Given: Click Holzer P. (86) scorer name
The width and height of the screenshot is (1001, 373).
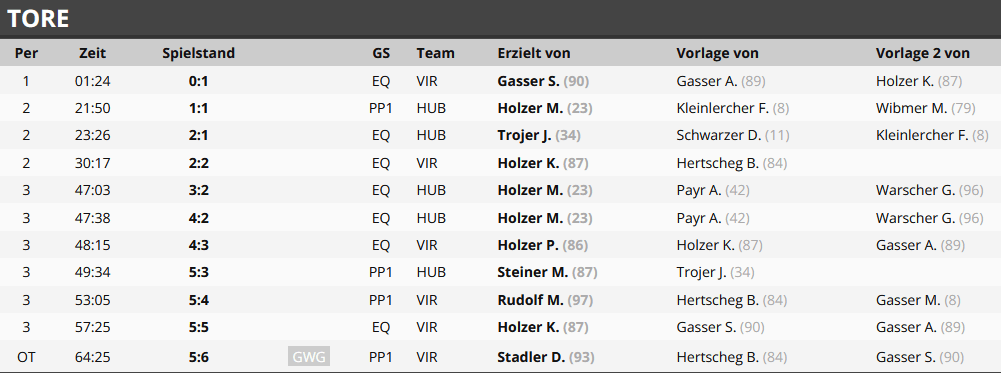Looking at the screenshot, I should pyautogui.click(x=543, y=245).
